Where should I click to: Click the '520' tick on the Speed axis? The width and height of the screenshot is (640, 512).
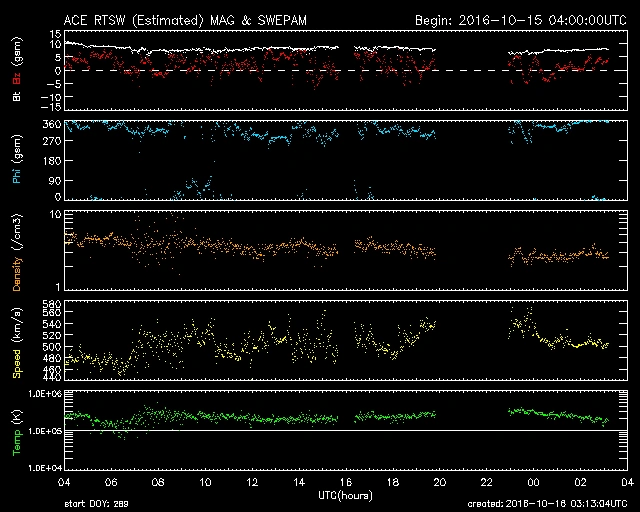point(52,335)
